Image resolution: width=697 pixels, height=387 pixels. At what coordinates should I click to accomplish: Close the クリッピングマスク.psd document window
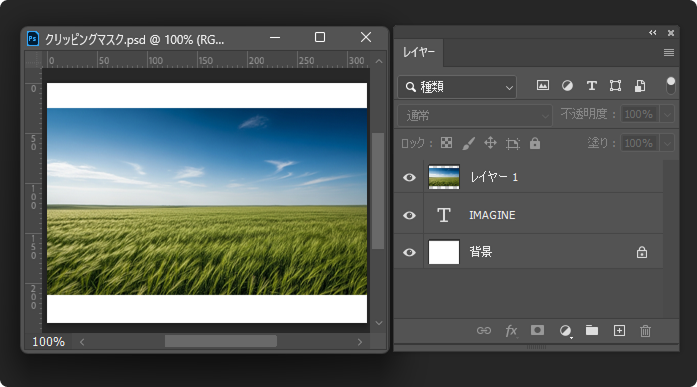click(366, 37)
